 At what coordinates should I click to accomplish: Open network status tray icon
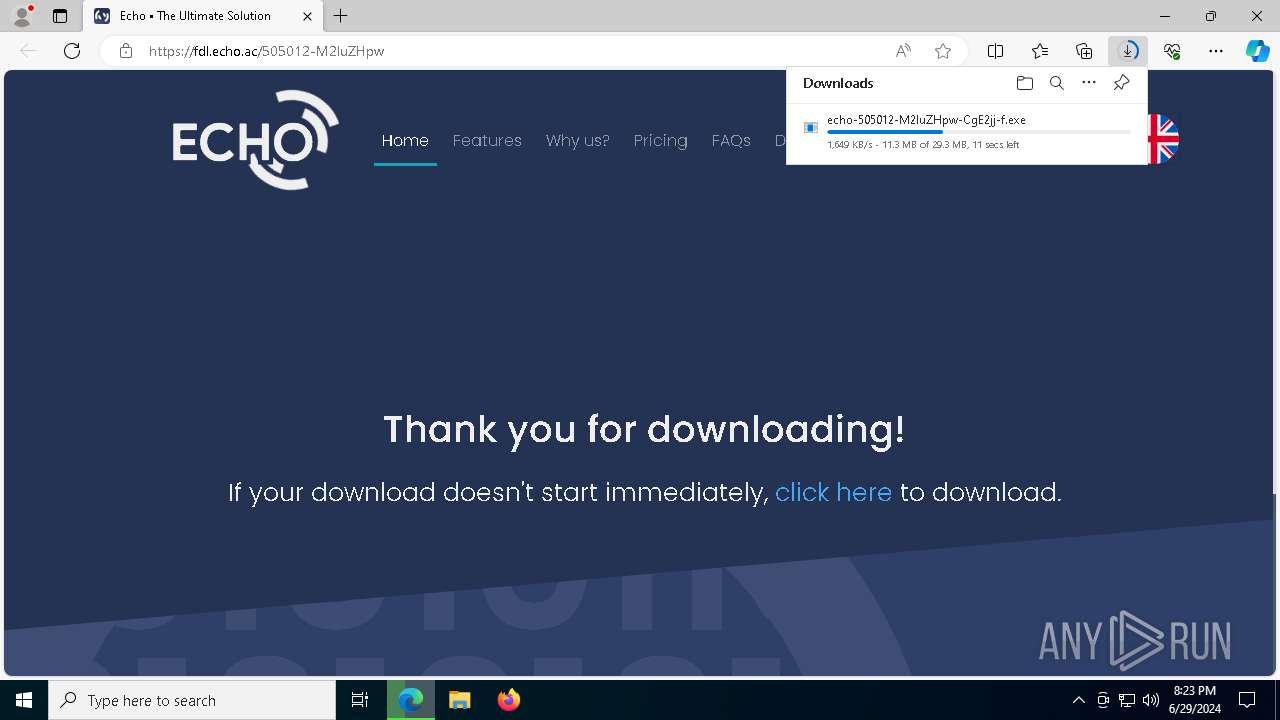[x=1127, y=700]
